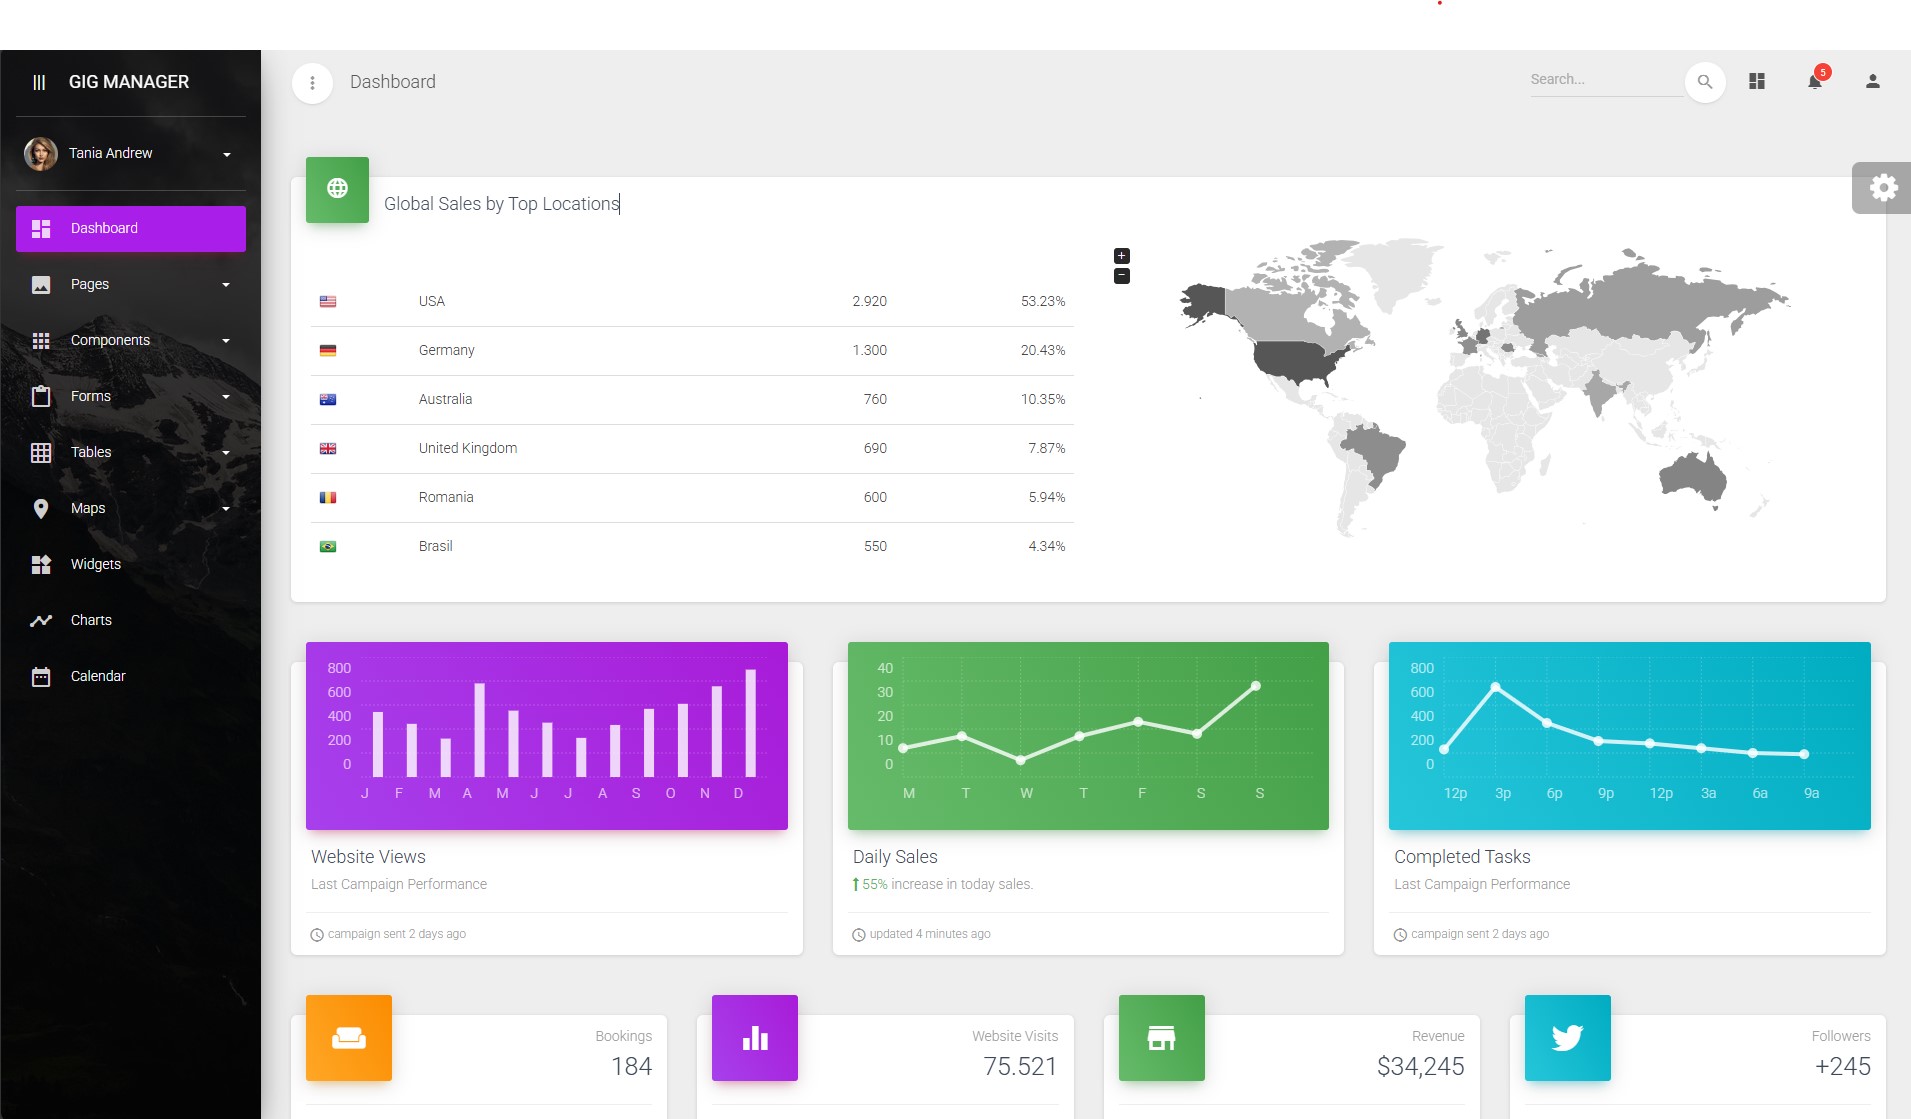Expand the Tables submenu arrow
This screenshot has width=1911, height=1119.
[226, 453]
